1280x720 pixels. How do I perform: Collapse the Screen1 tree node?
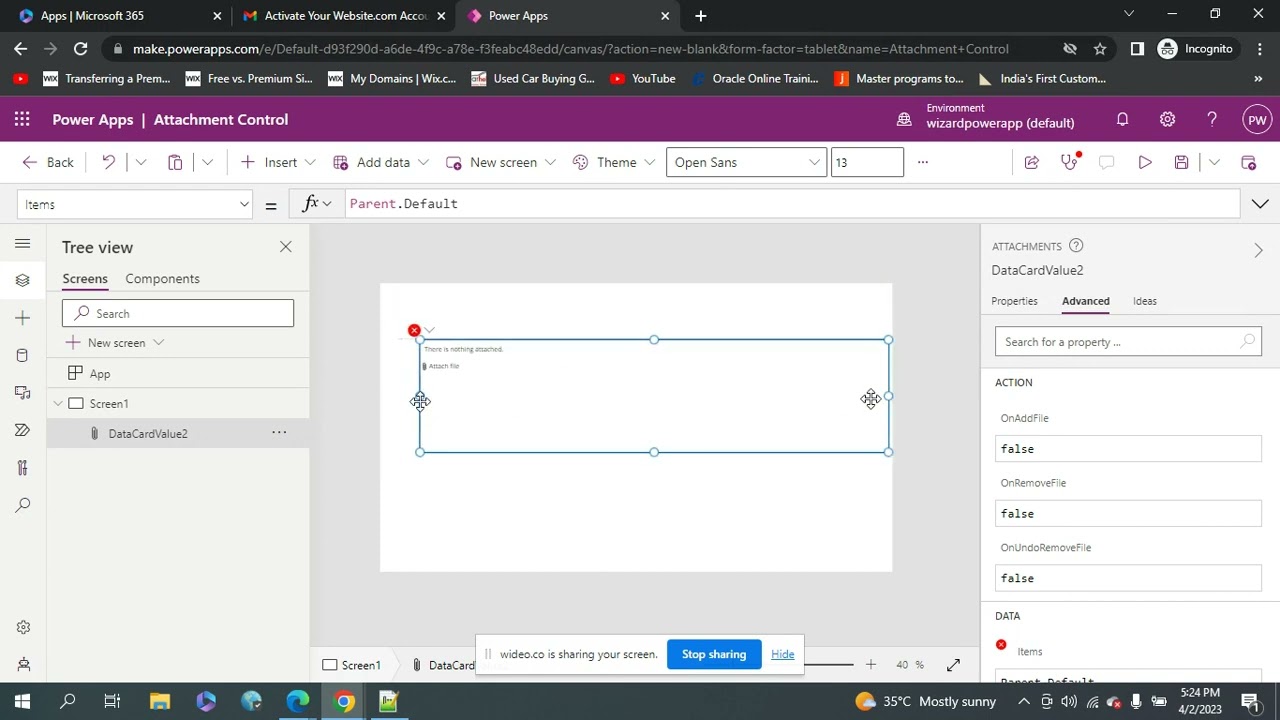58,404
